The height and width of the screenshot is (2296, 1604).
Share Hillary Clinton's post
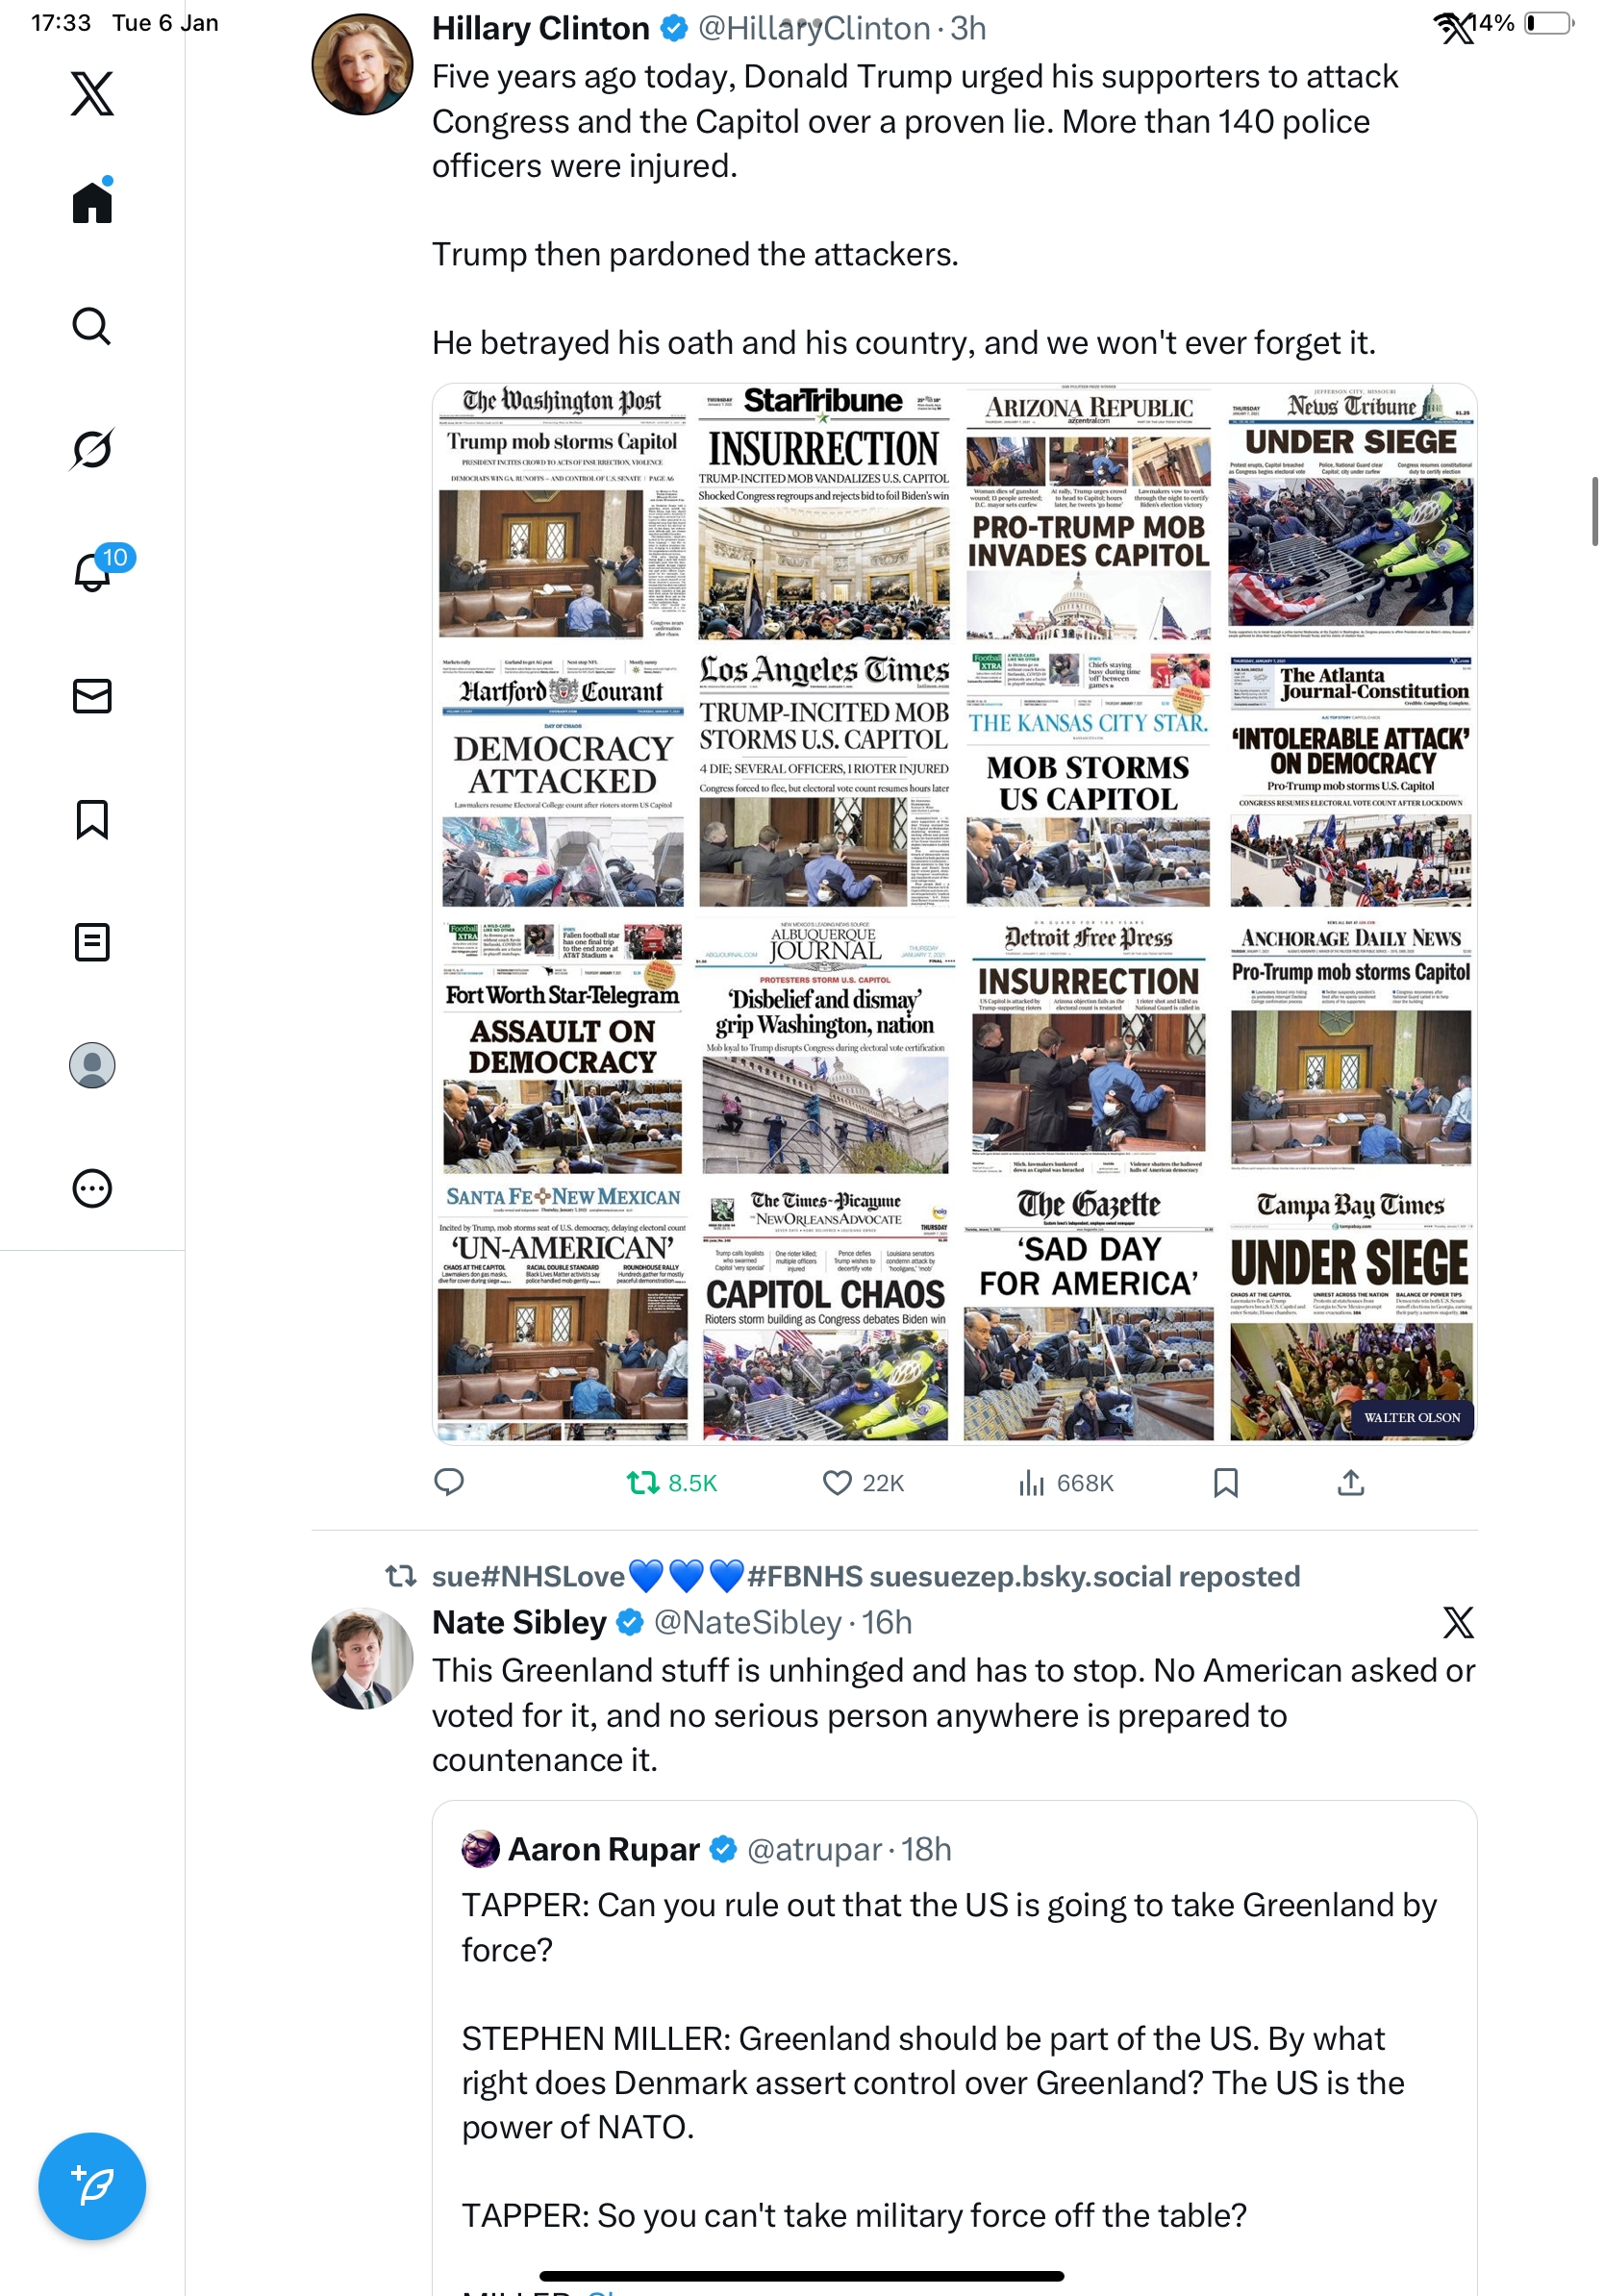1350,1482
